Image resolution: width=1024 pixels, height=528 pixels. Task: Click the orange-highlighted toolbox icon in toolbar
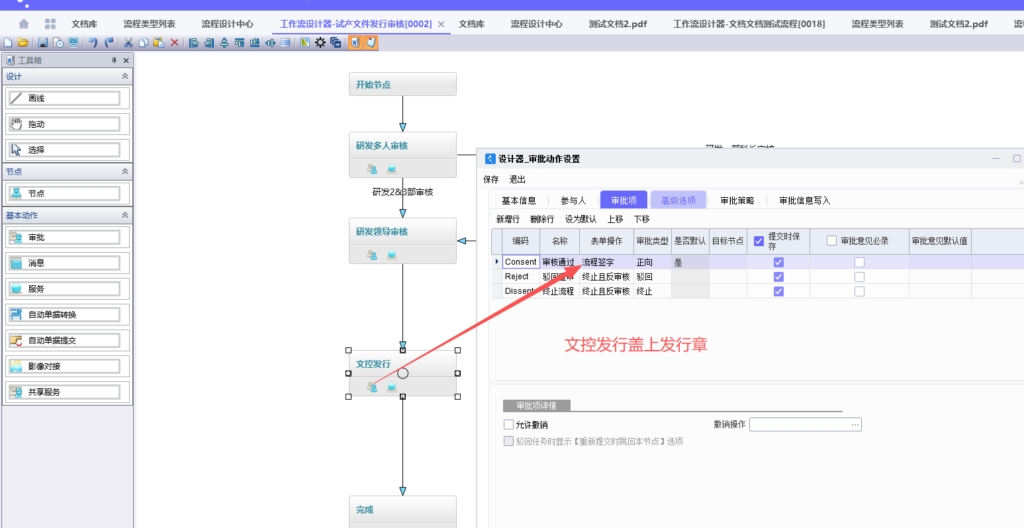coord(355,42)
